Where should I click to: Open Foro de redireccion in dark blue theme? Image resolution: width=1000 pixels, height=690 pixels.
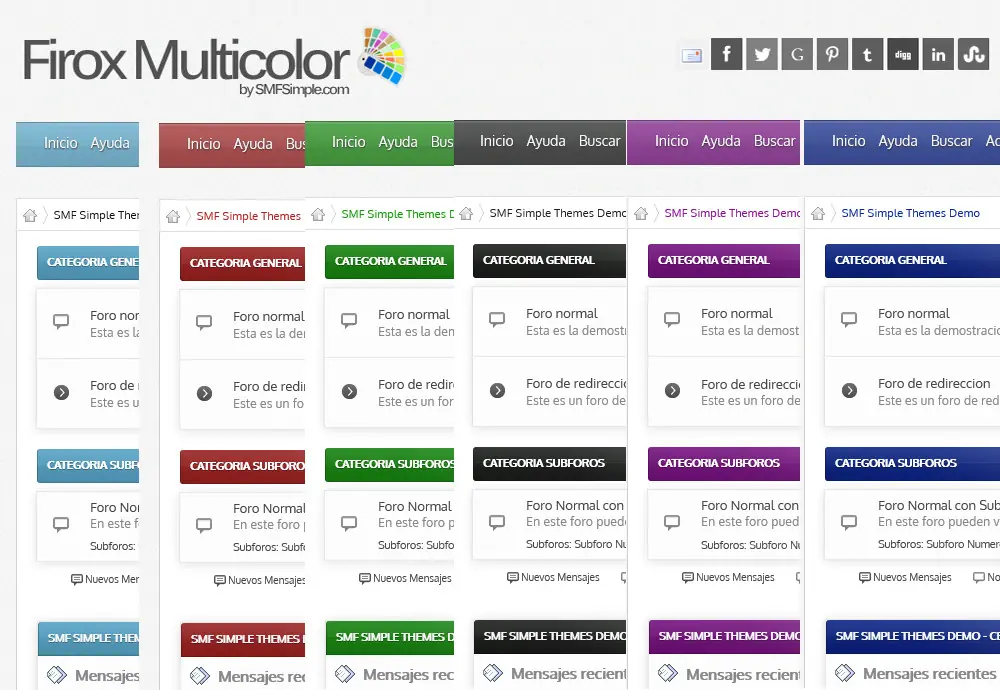point(934,384)
